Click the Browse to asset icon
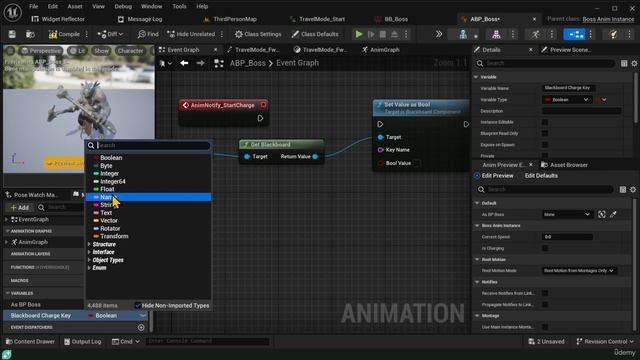 pos(30,34)
